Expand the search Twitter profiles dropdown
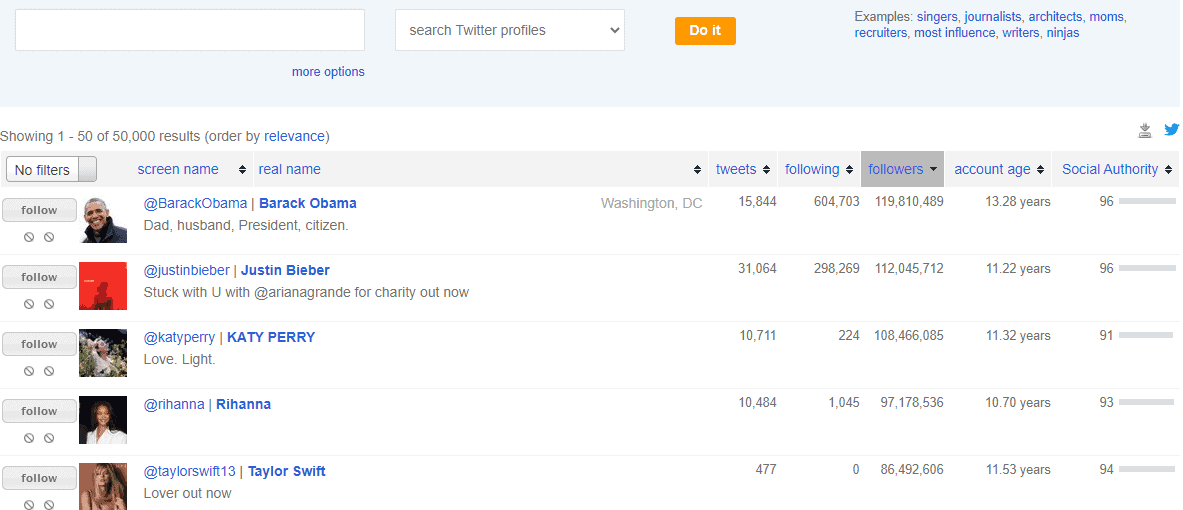This screenshot has height=510, width=1183. [x=509, y=30]
